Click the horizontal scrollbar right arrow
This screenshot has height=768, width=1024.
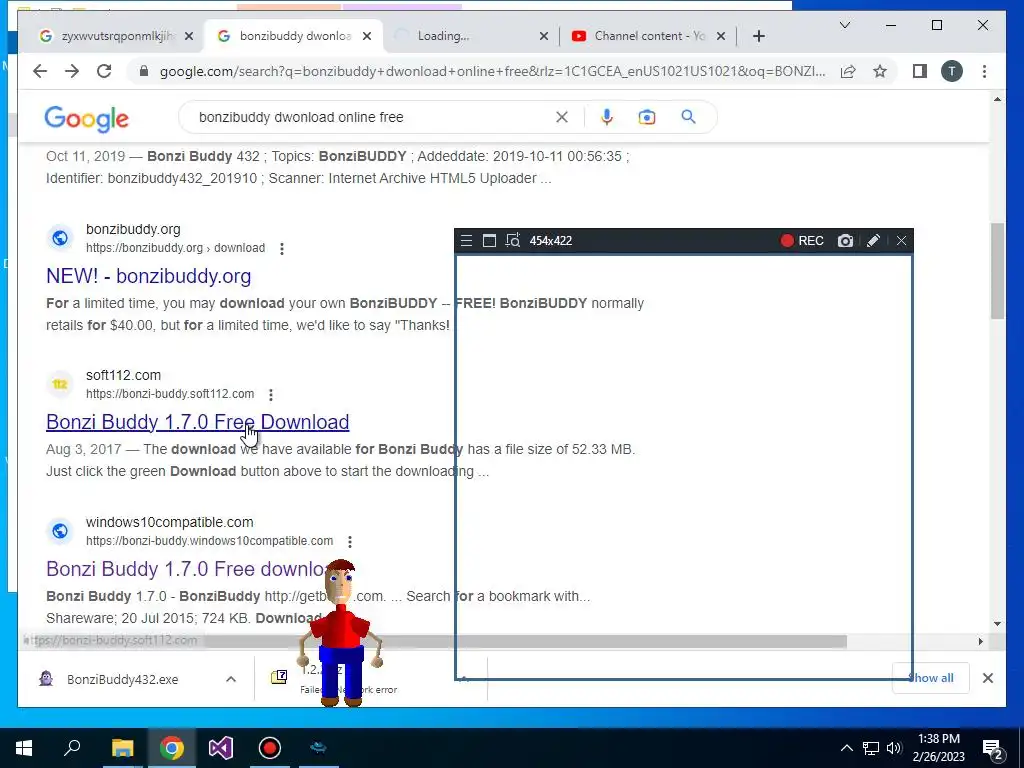pos(980,641)
